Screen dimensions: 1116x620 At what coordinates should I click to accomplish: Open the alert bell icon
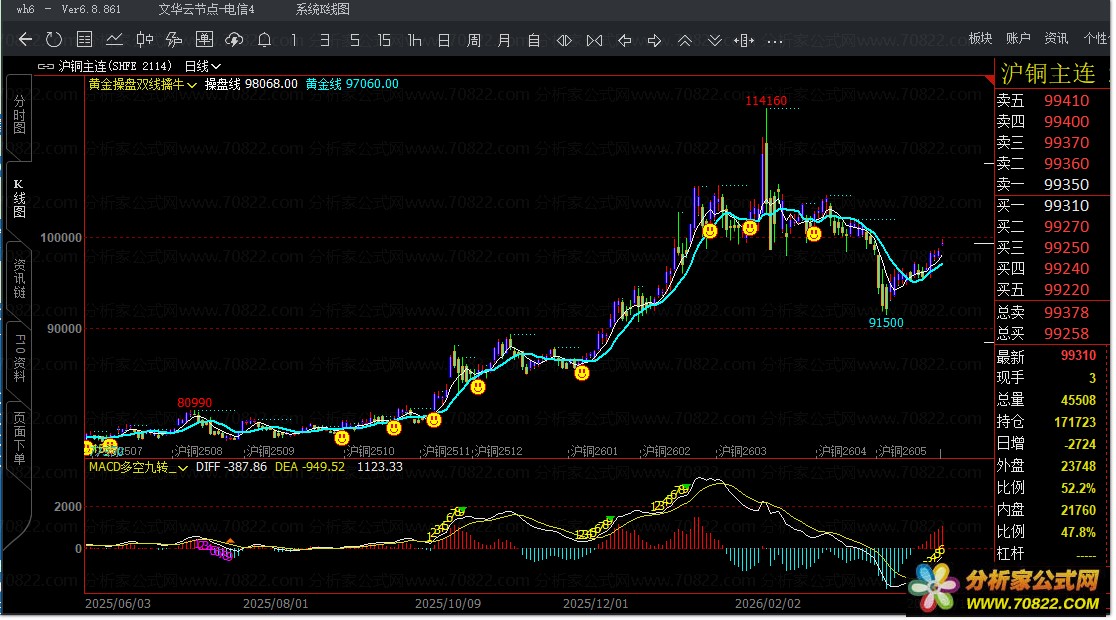pos(264,40)
